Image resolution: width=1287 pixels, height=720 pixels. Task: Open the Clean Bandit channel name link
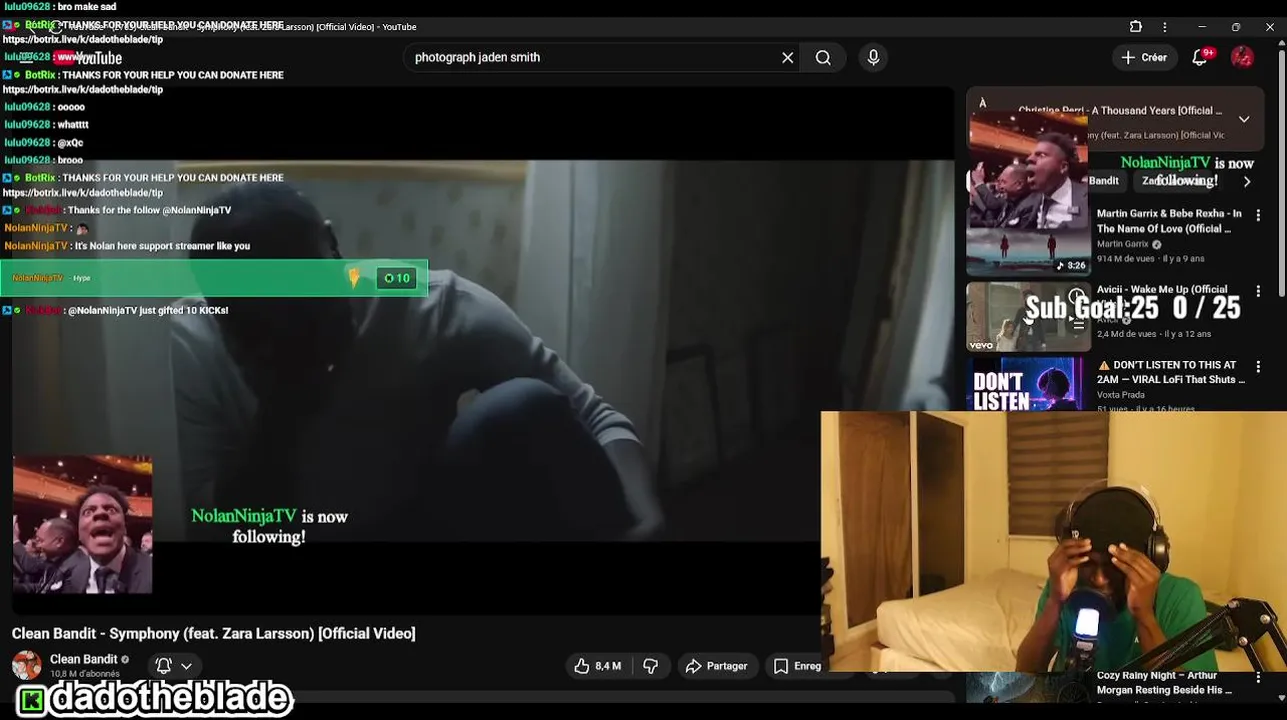click(84, 659)
